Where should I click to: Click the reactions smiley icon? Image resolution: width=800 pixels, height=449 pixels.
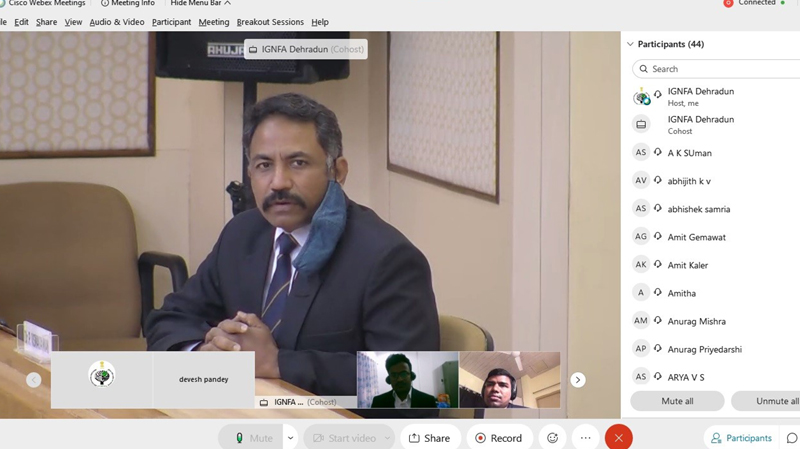pyautogui.click(x=552, y=438)
